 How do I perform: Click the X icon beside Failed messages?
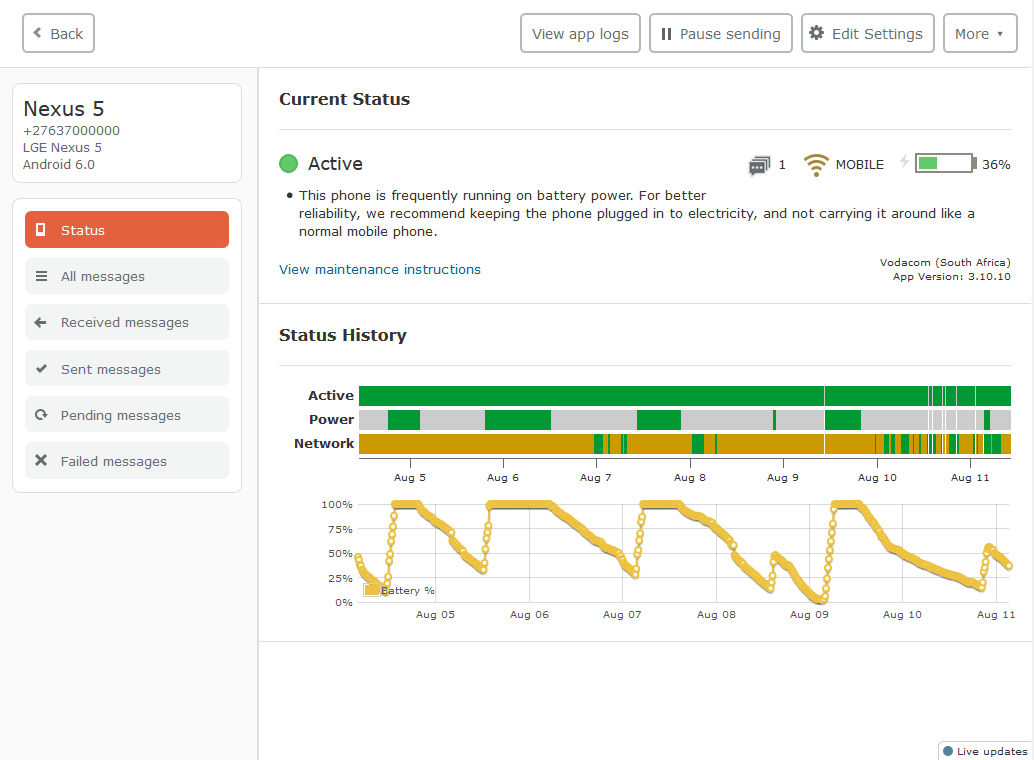click(41, 460)
